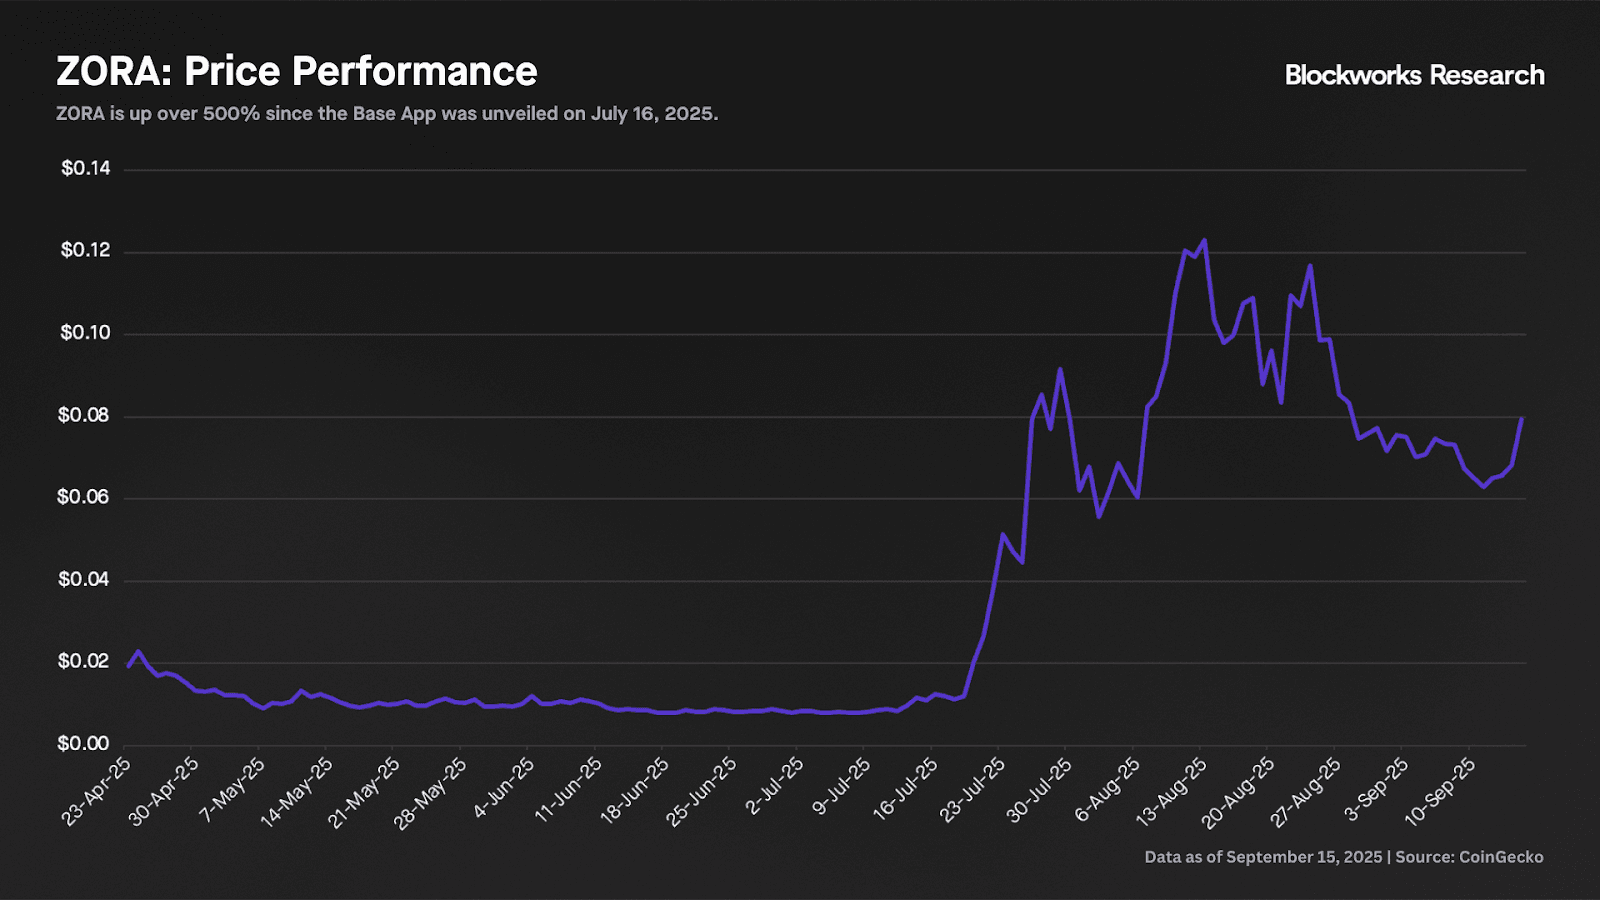Screen dimensions: 1600x900
Task: Click the '$0.00' y-axis label
Action: coord(84,743)
